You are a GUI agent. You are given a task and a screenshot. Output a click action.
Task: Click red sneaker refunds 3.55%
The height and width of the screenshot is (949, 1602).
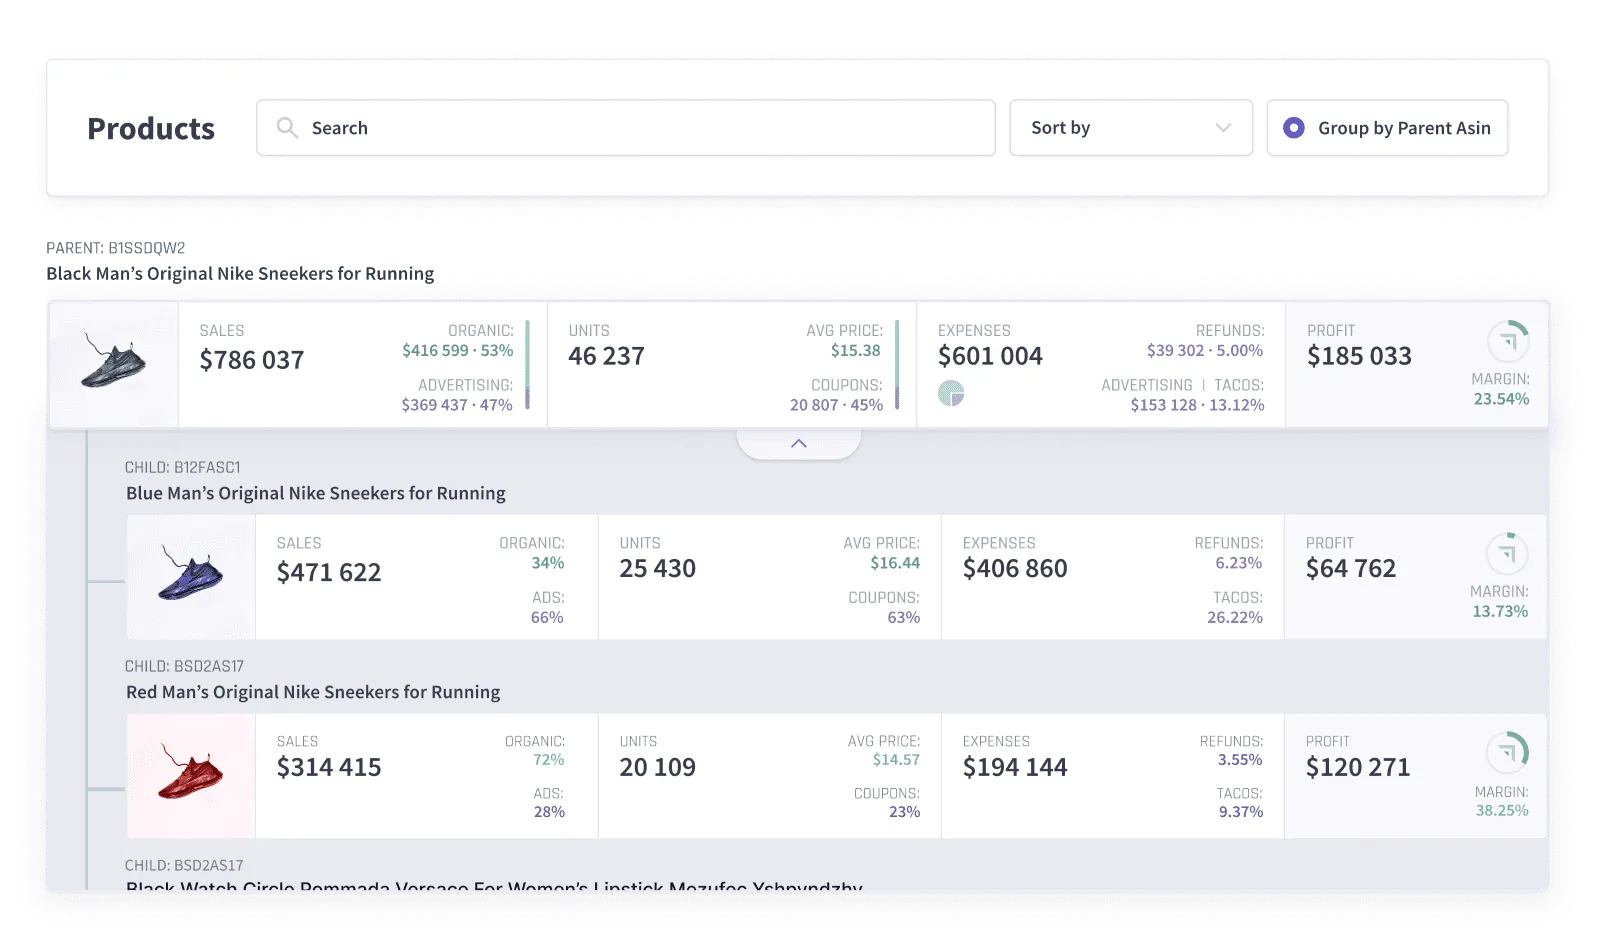coord(1240,760)
